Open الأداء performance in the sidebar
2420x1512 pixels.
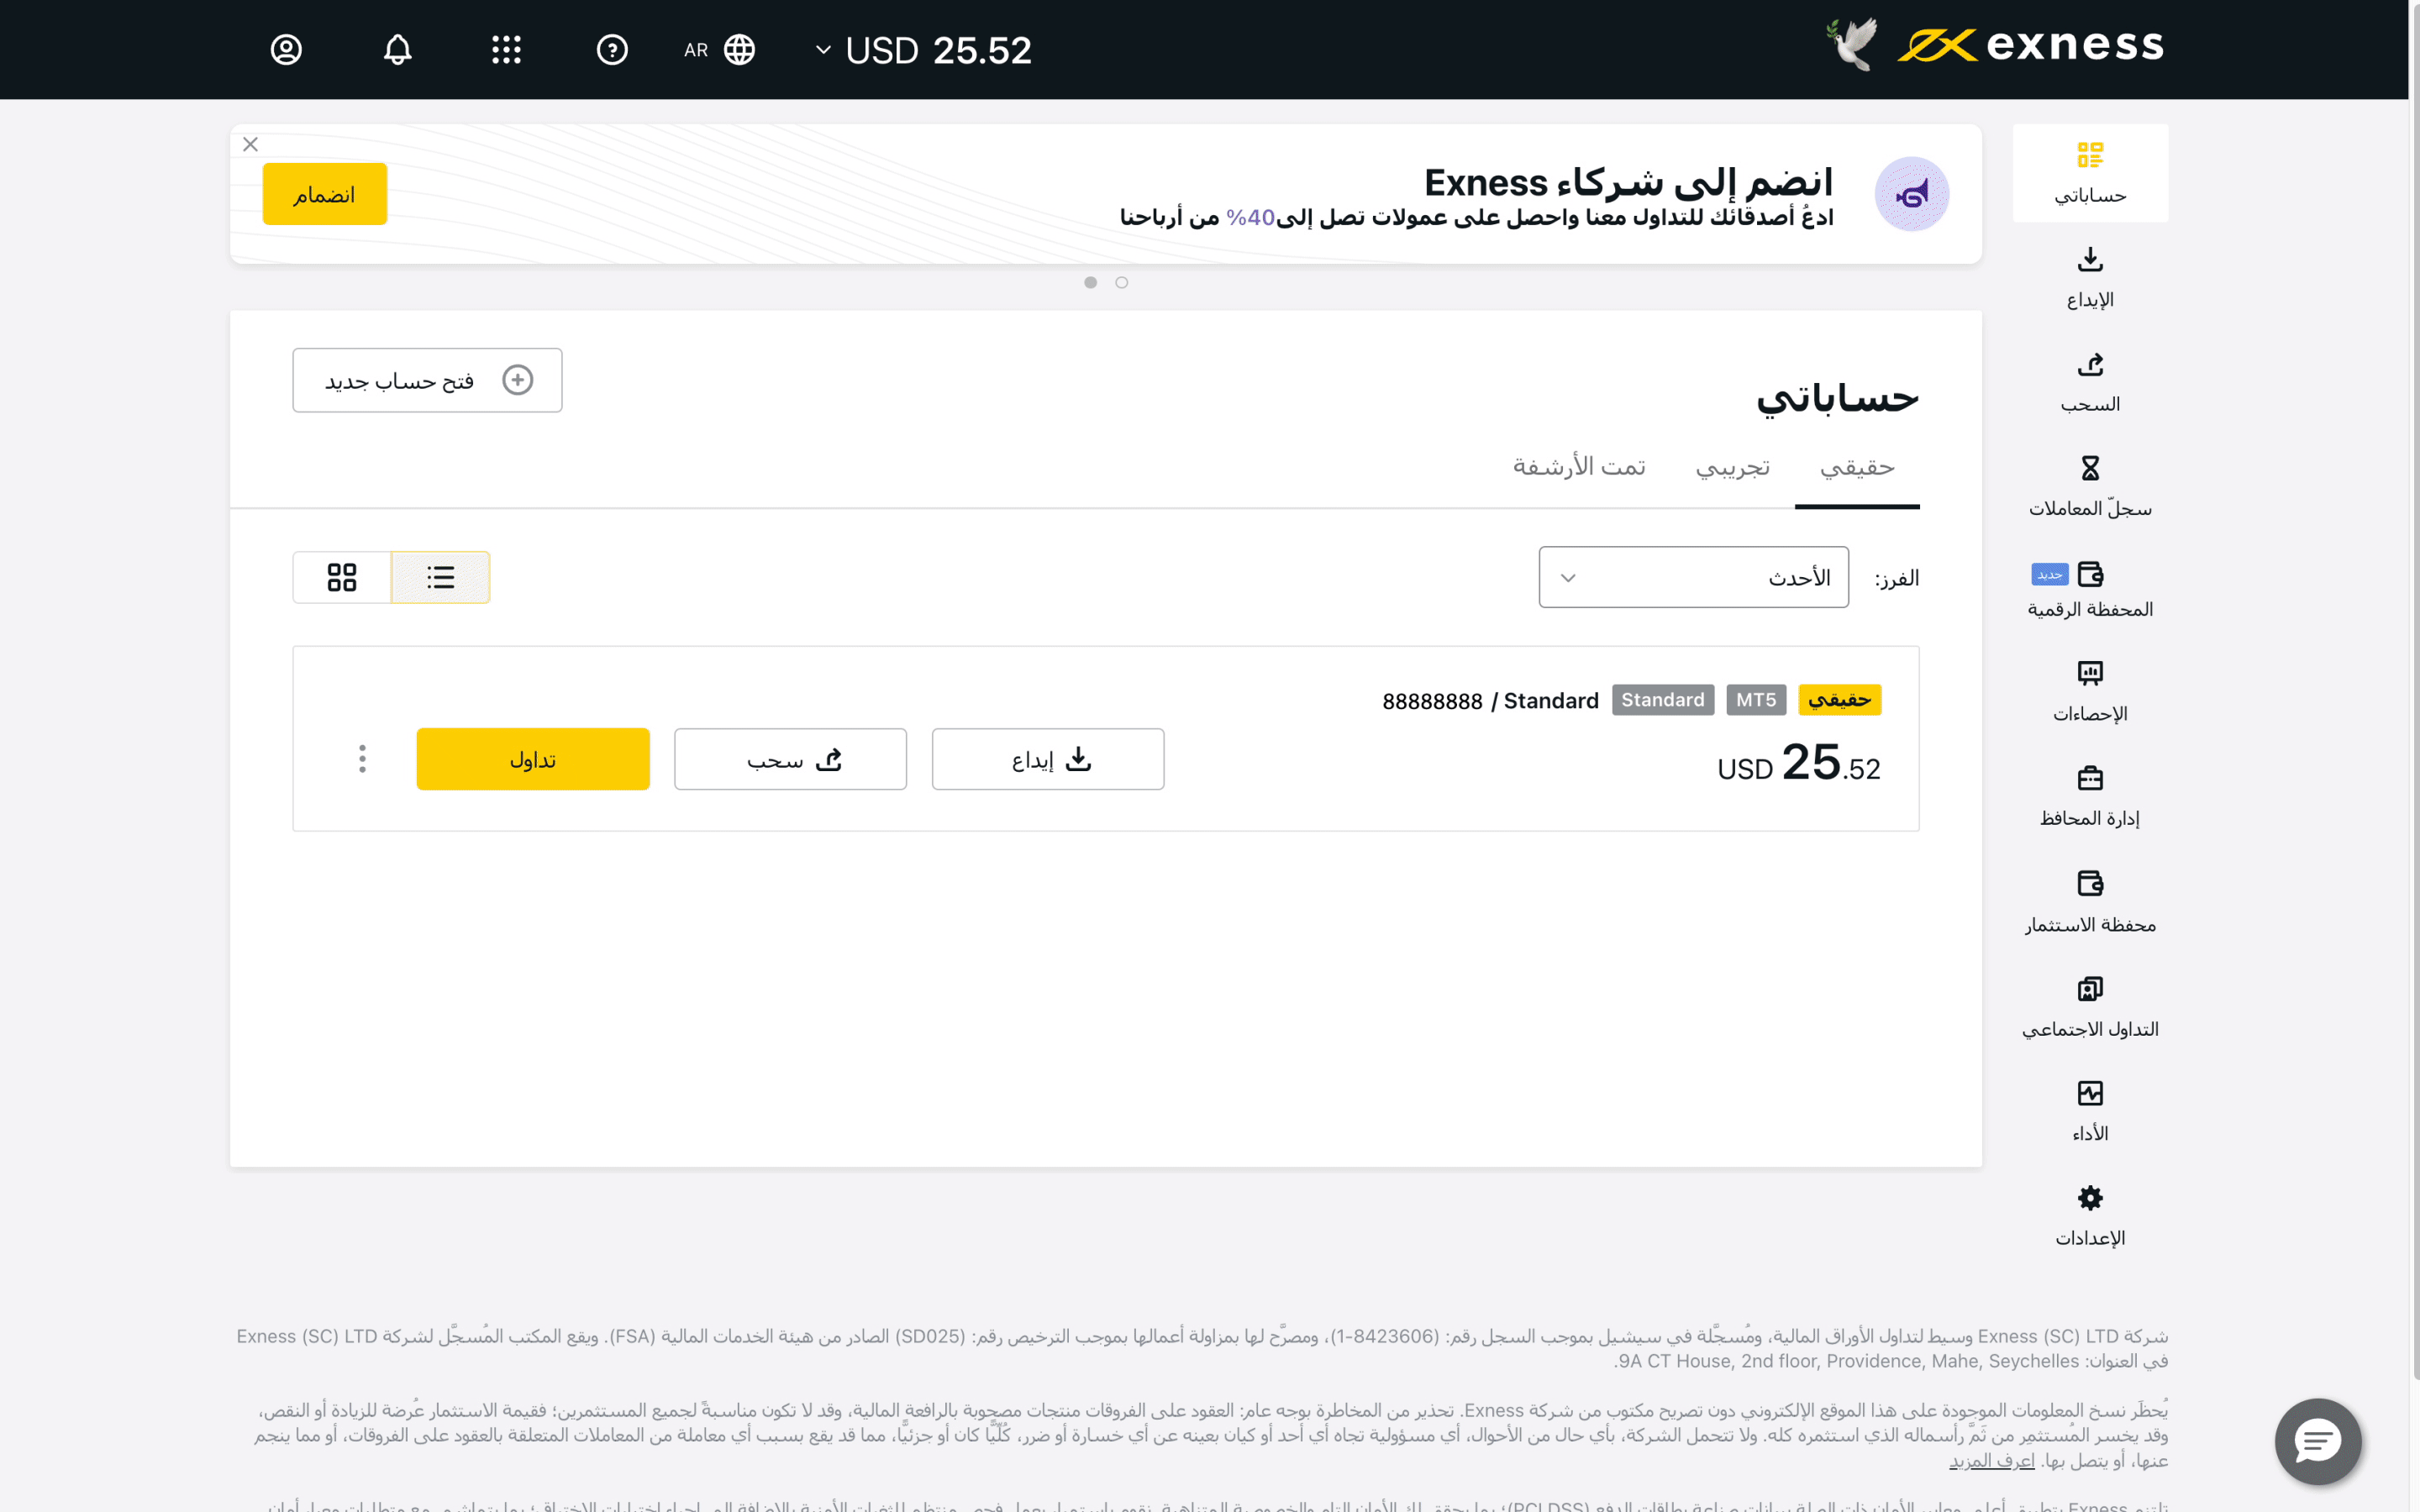(x=2090, y=1112)
